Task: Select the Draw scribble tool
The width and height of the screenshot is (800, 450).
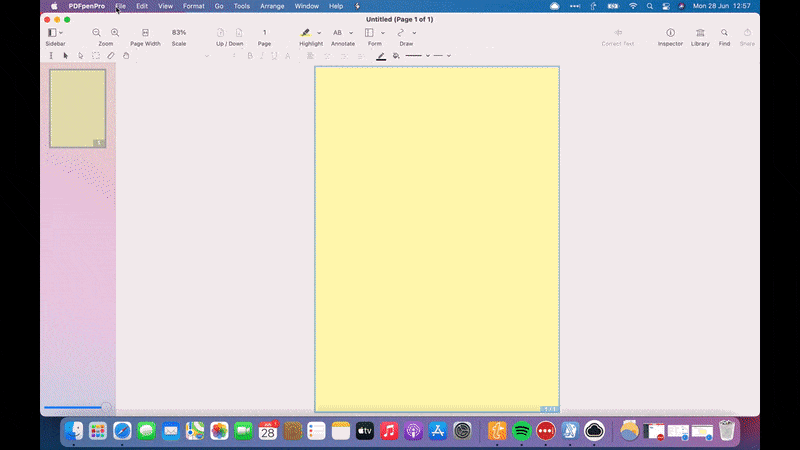Action: pos(401,33)
